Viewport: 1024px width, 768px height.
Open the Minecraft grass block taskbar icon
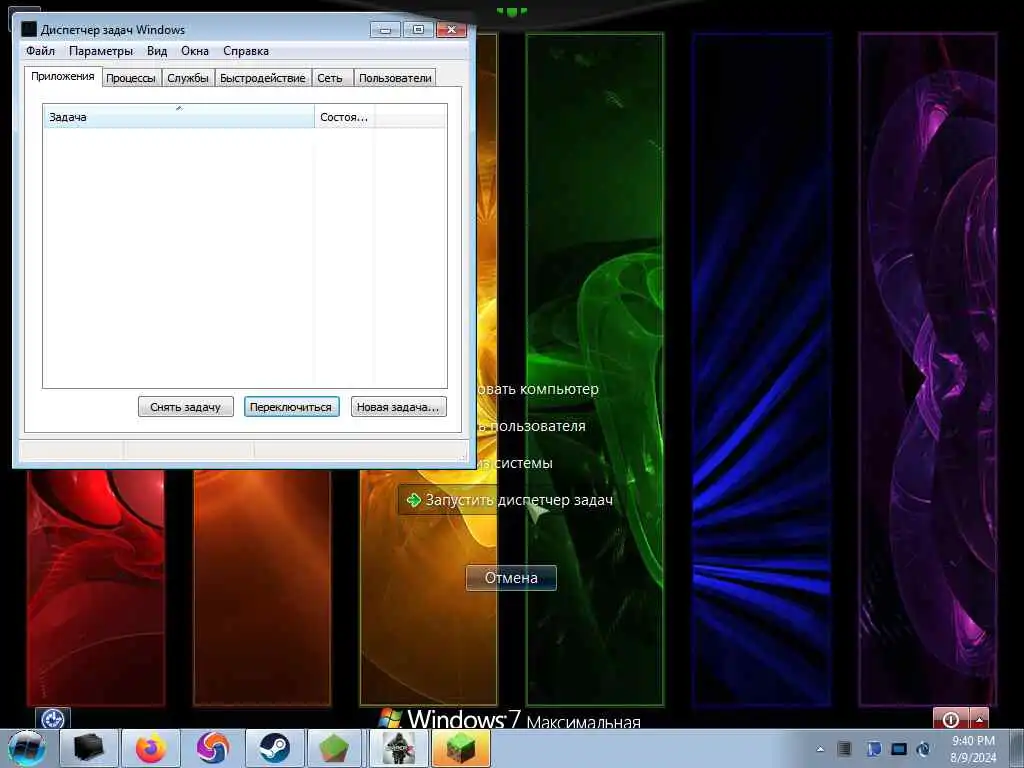pos(460,748)
